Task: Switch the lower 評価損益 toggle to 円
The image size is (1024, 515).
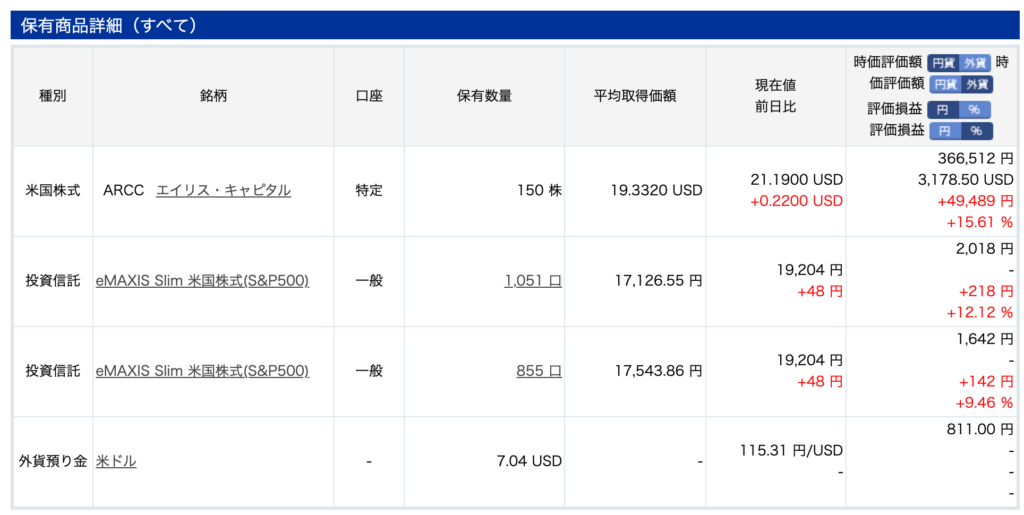Action: coord(945,131)
